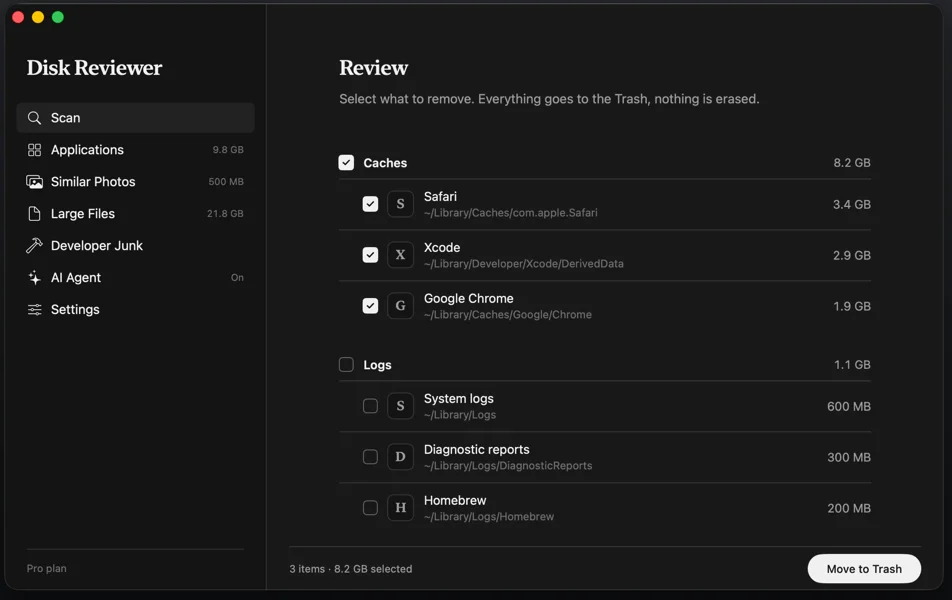This screenshot has width=952, height=600.
Task: Click the Xcode DerivedData path text
Action: 523,264
